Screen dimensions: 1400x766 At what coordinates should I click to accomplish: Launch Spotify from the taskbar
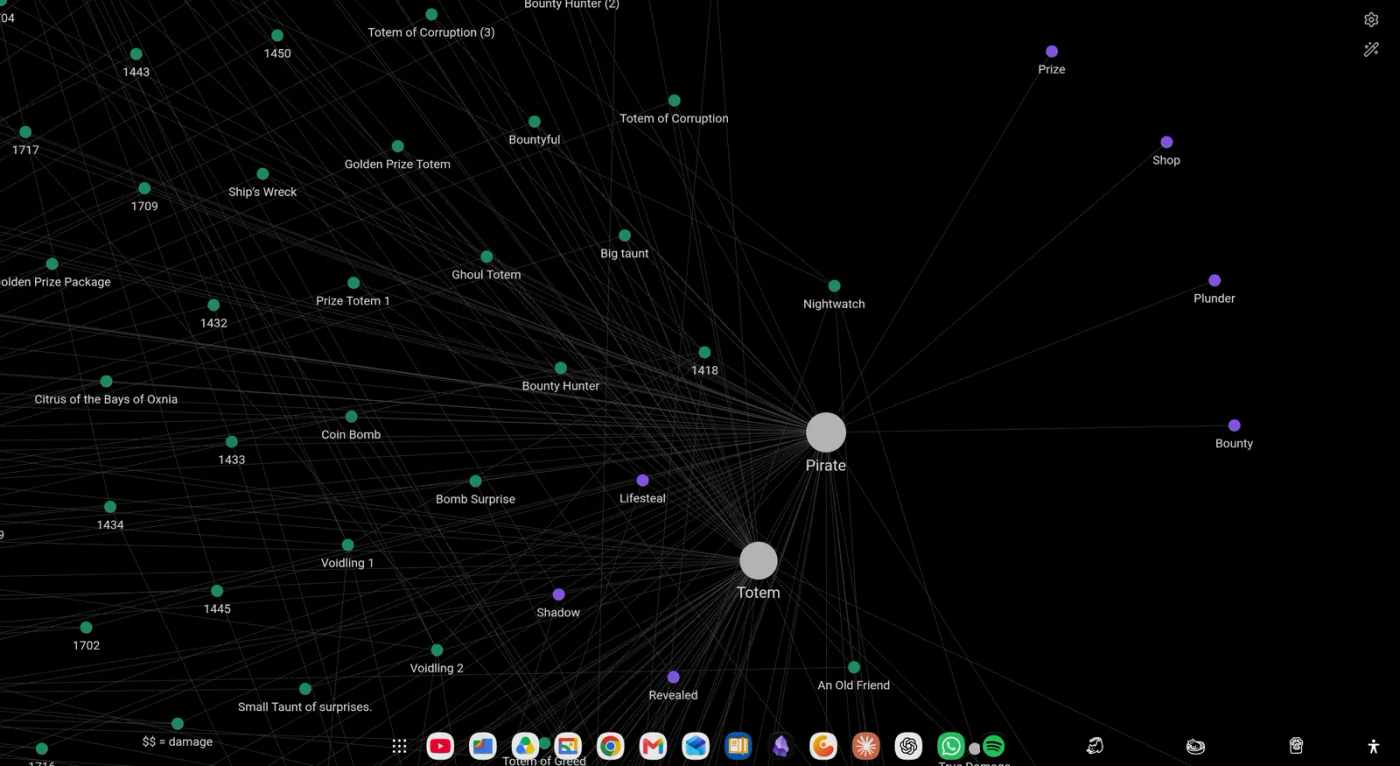(993, 746)
